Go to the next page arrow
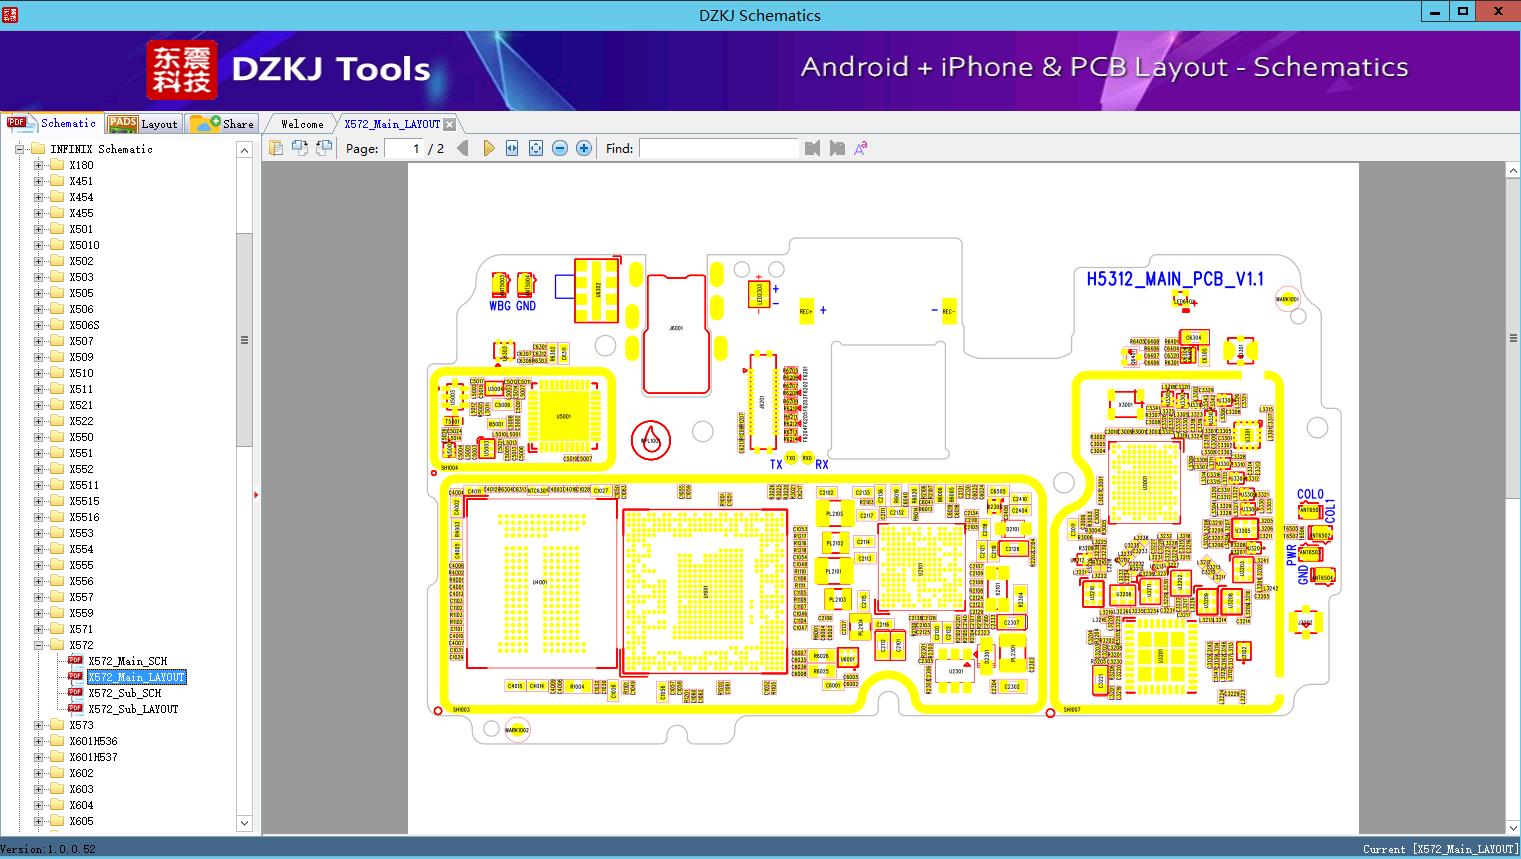This screenshot has height=859, width=1521. (x=488, y=148)
